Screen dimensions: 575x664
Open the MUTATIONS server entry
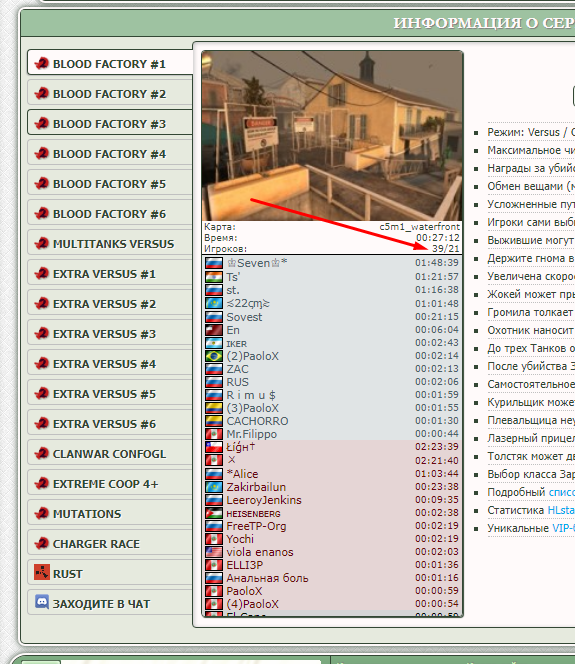(111, 514)
